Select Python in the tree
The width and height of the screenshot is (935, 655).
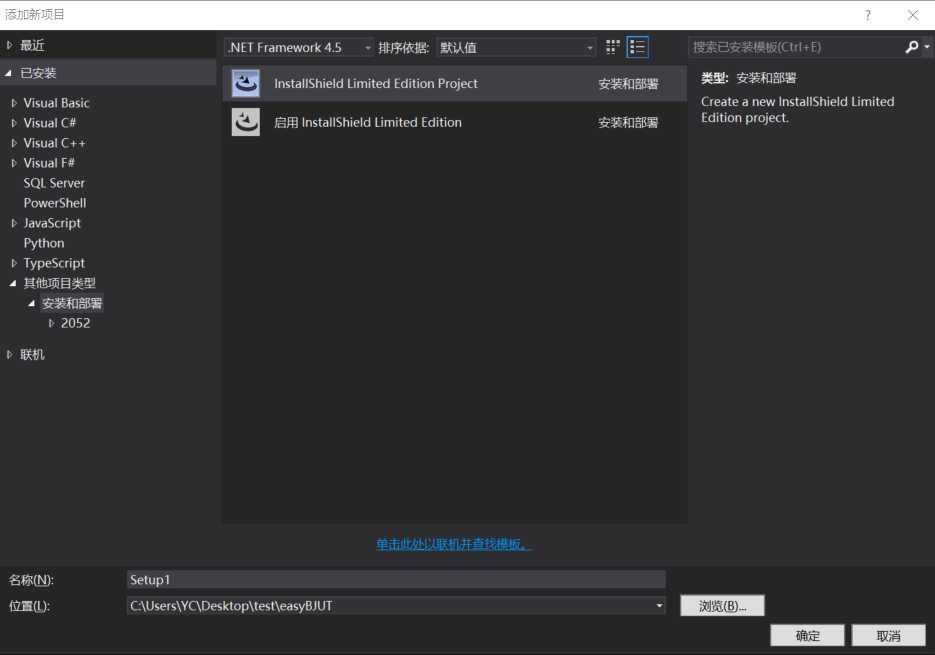44,243
